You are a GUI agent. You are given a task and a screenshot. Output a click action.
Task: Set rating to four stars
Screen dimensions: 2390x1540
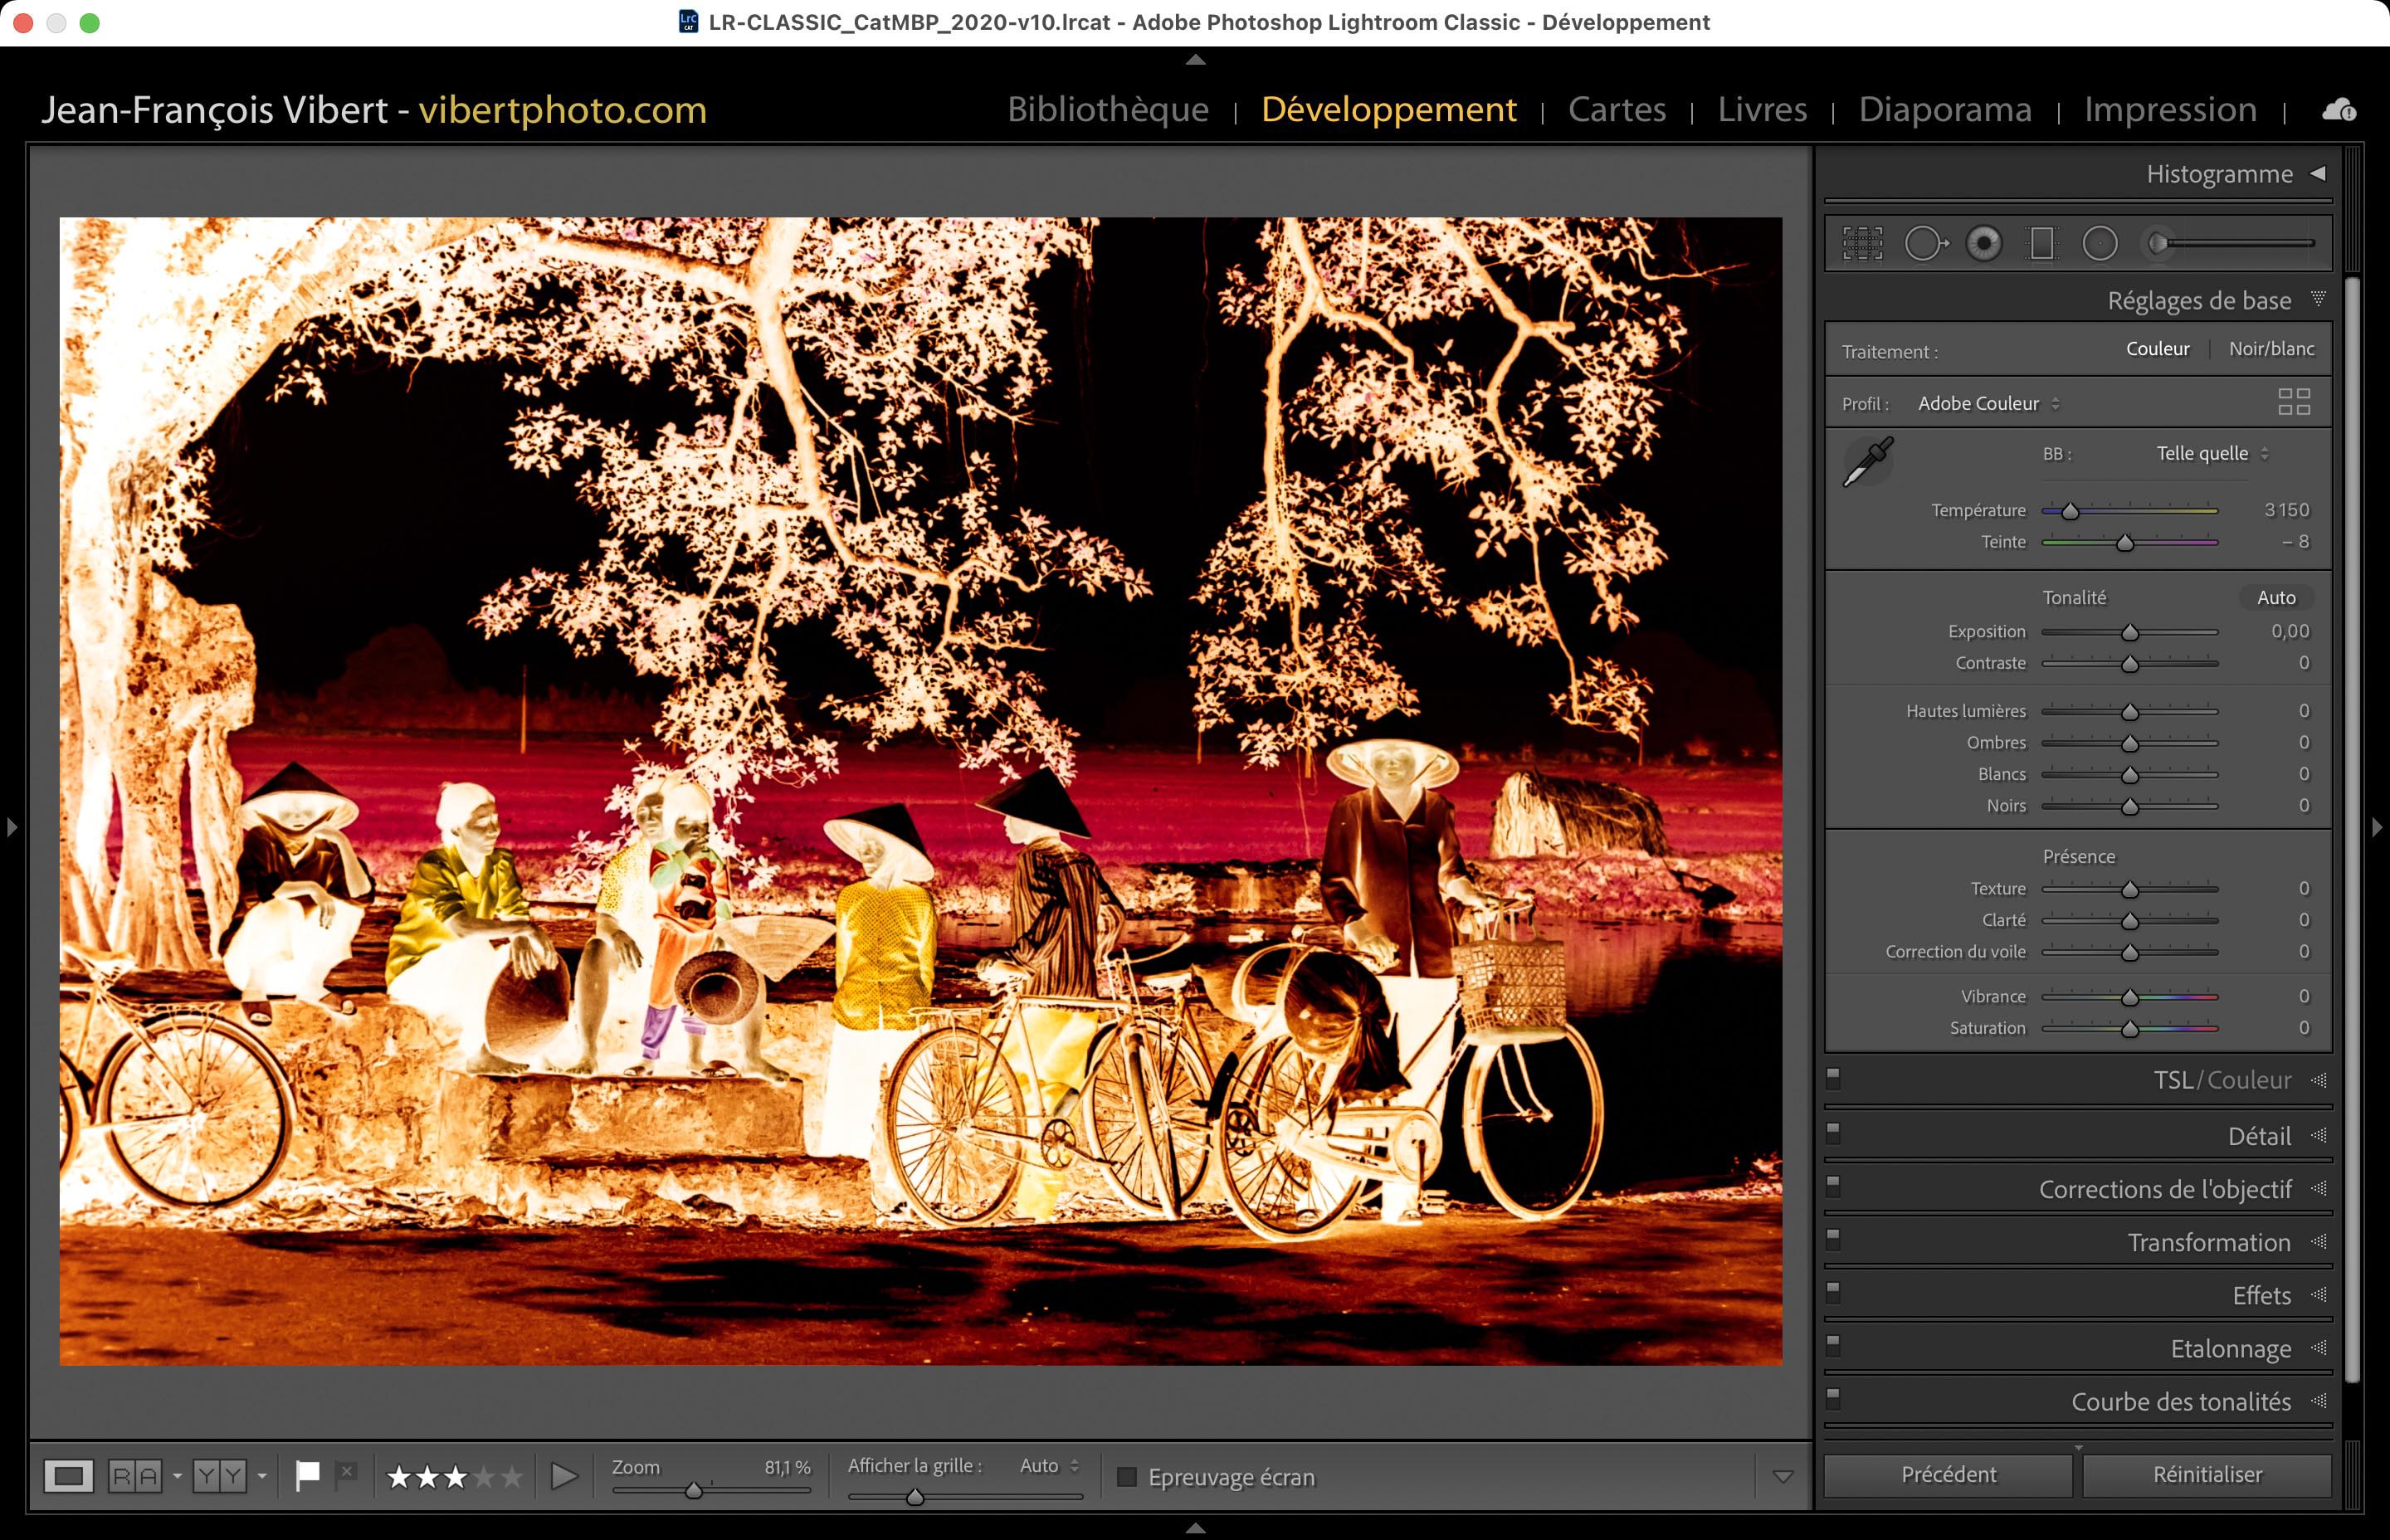pos(484,1476)
